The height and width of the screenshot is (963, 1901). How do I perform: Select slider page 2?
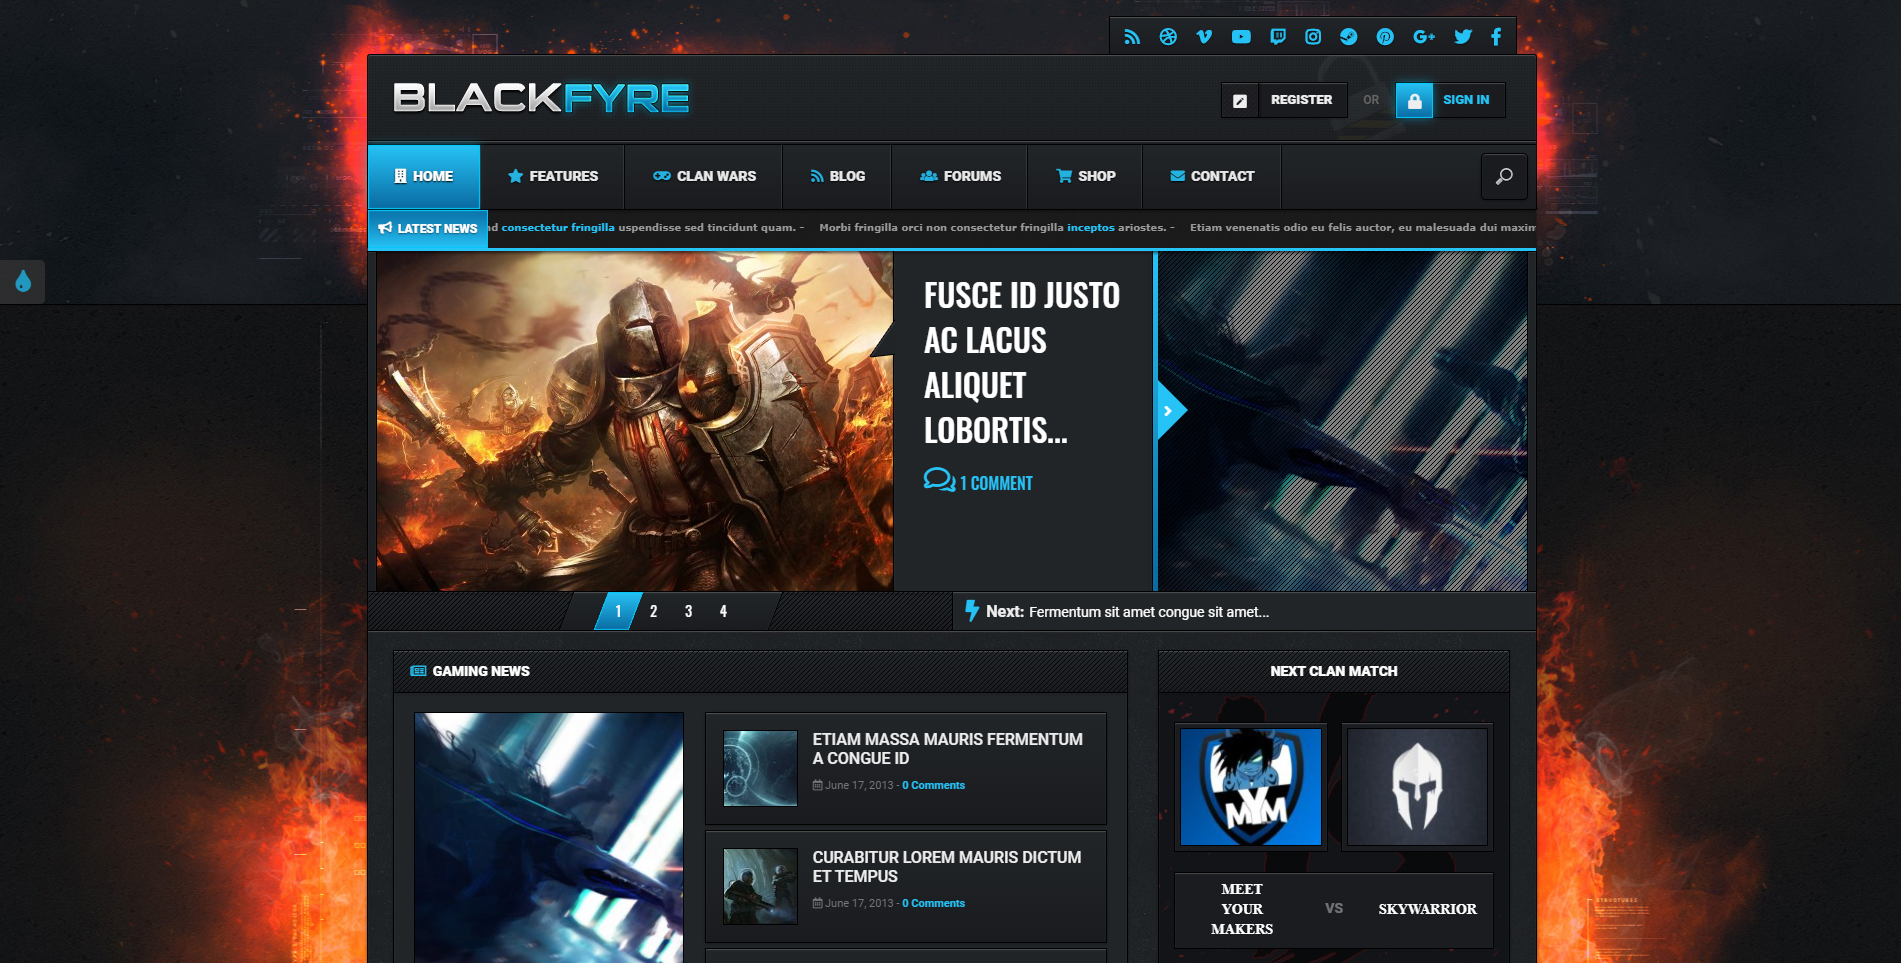pyautogui.click(x=653, y=611)
